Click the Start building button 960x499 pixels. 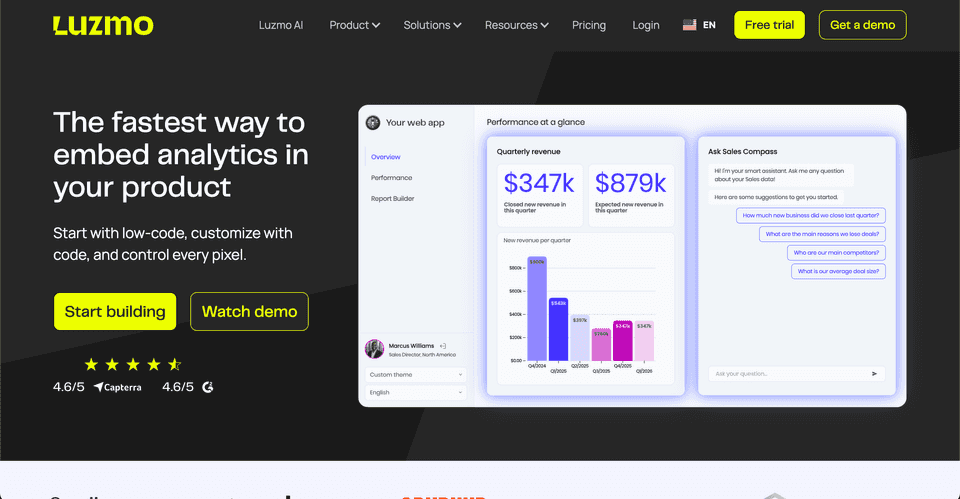pos(114,312)
